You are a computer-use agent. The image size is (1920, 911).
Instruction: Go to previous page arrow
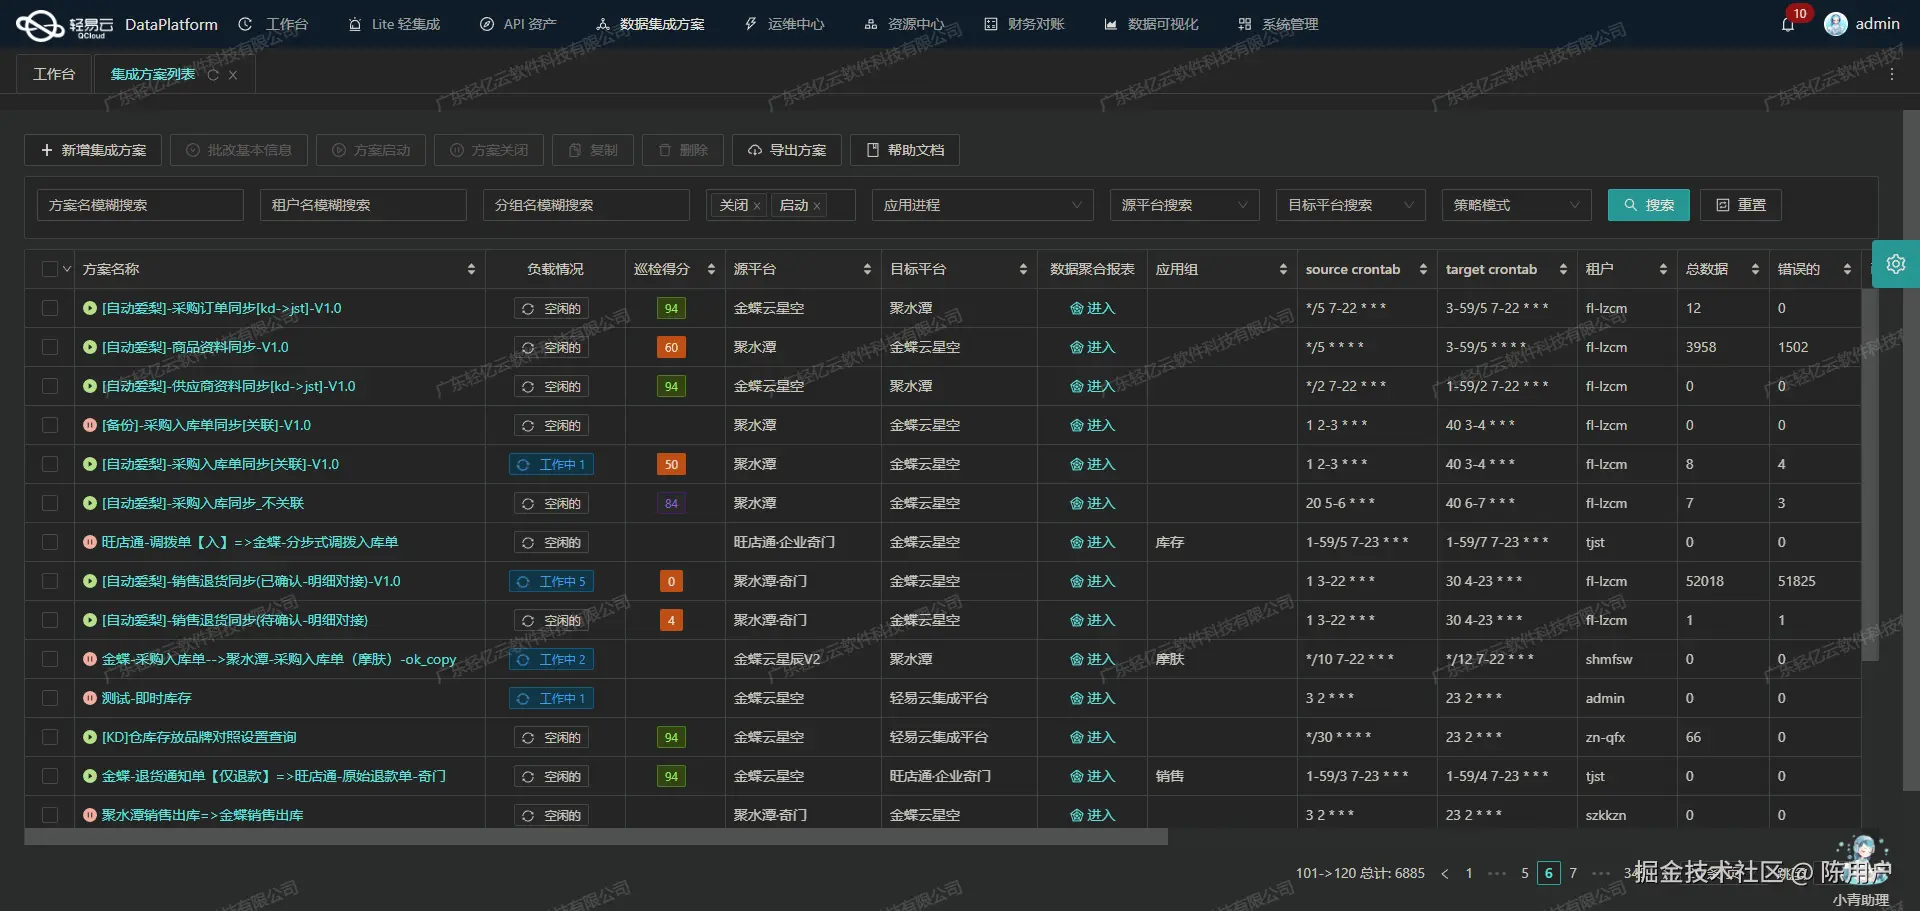click(1444, 873)
